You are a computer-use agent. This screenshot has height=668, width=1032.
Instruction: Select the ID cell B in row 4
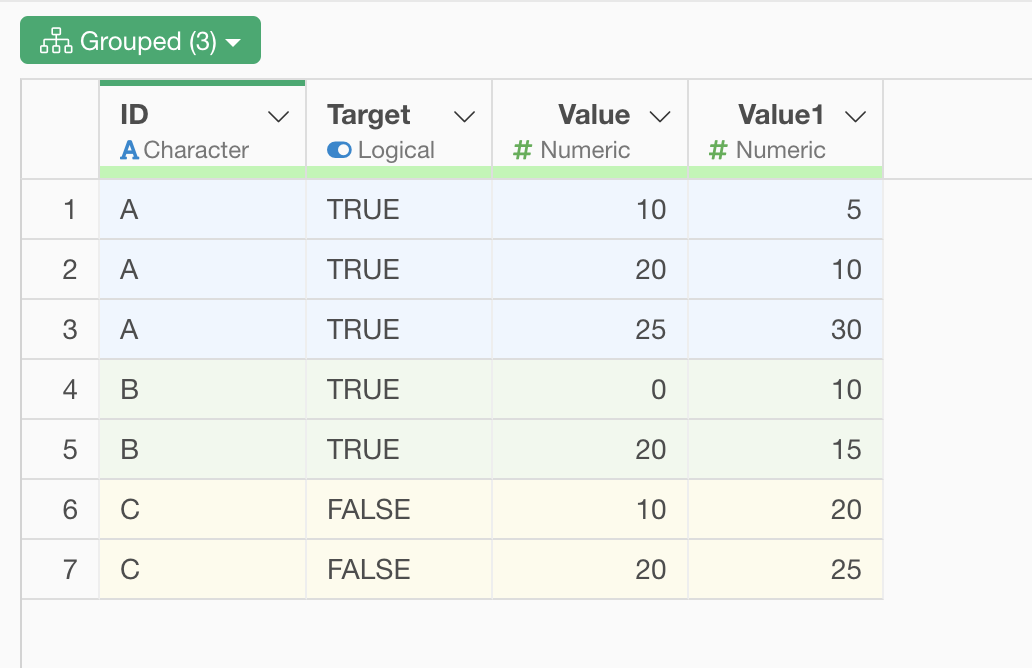130,390
